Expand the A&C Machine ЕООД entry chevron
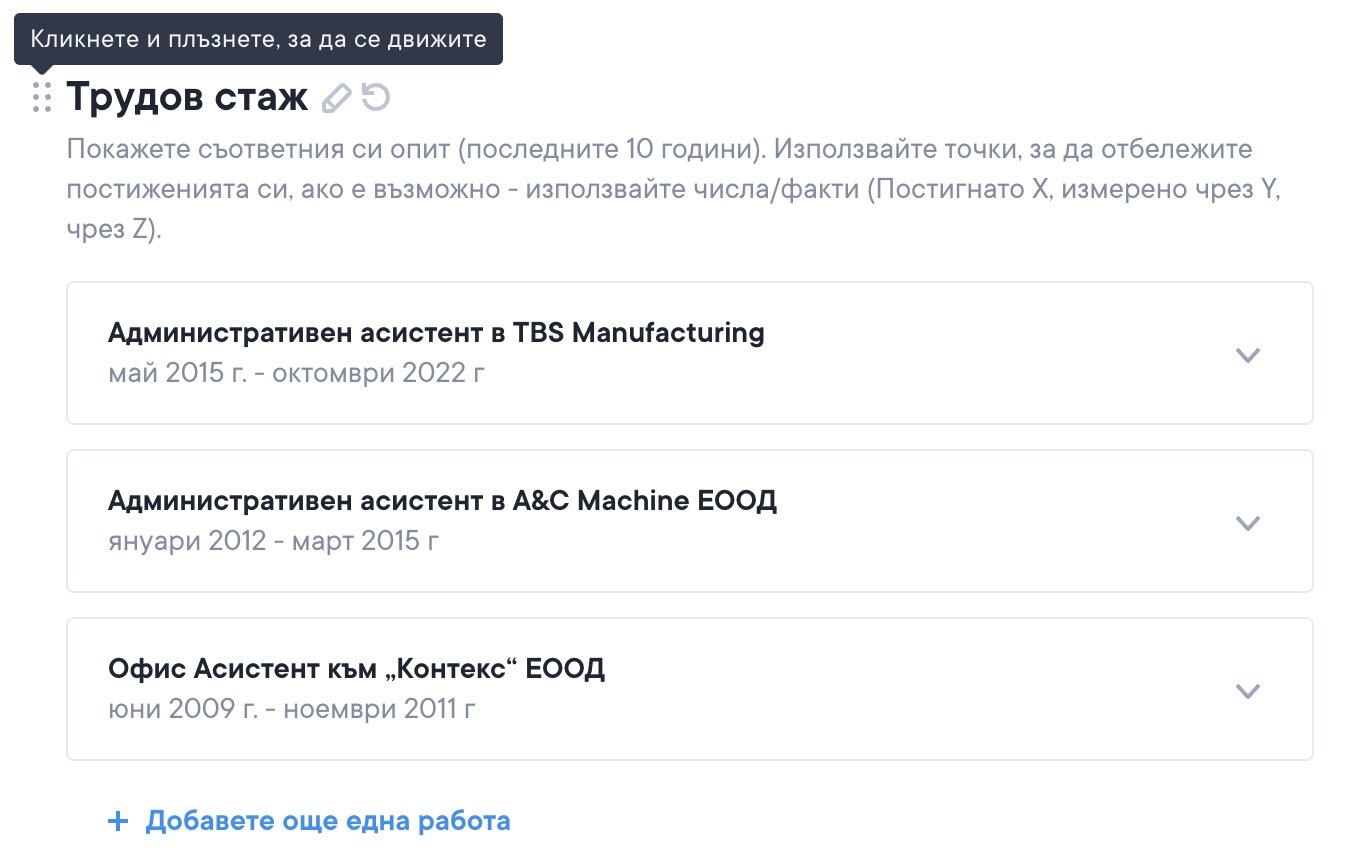1356x866 pixels. pyautogui.click(x=1247, y=522)
